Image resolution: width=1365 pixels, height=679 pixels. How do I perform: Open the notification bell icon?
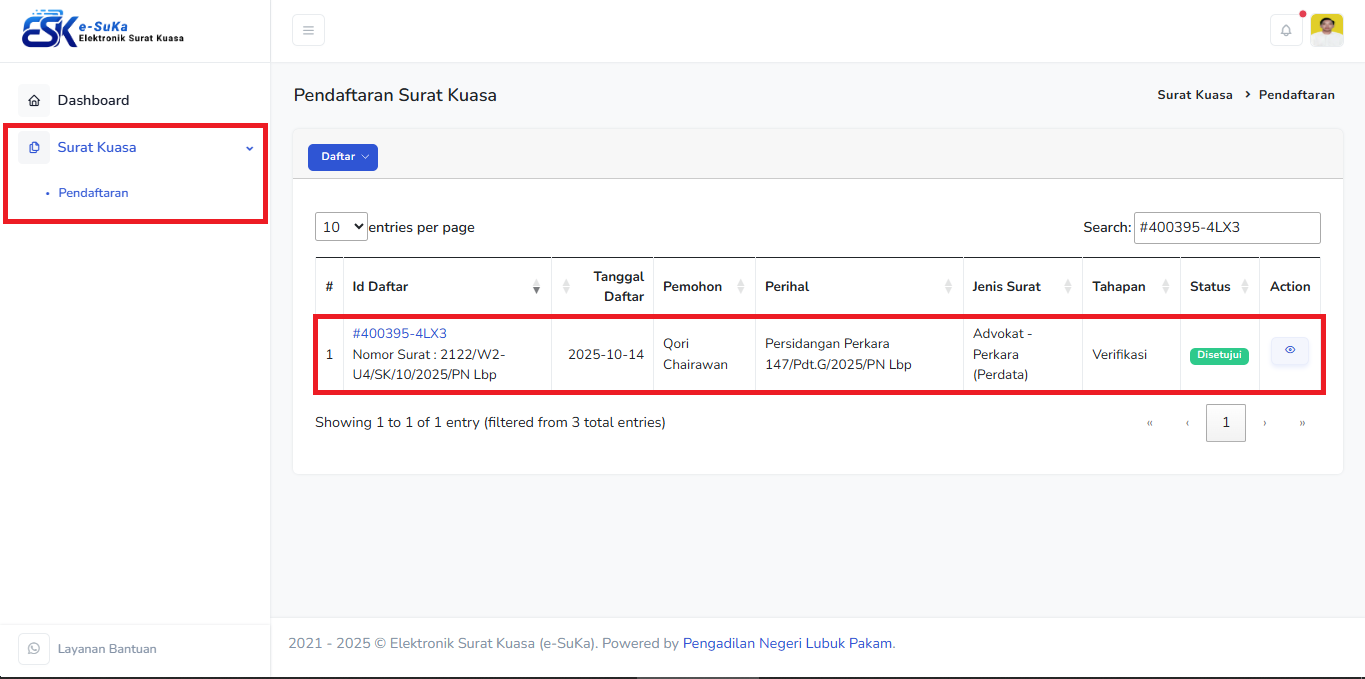(x=1286, y=30)
